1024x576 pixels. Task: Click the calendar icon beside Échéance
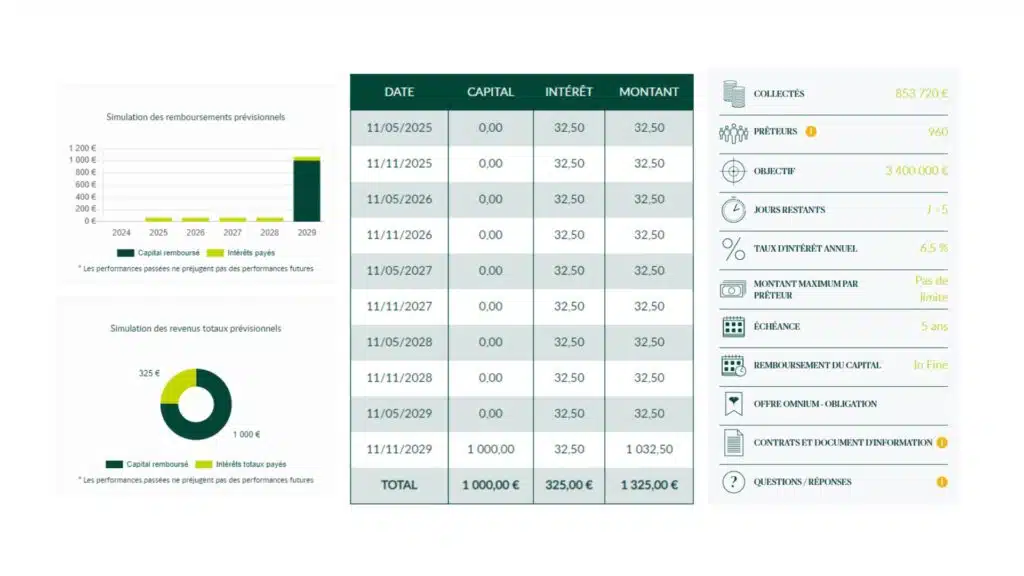733,327
